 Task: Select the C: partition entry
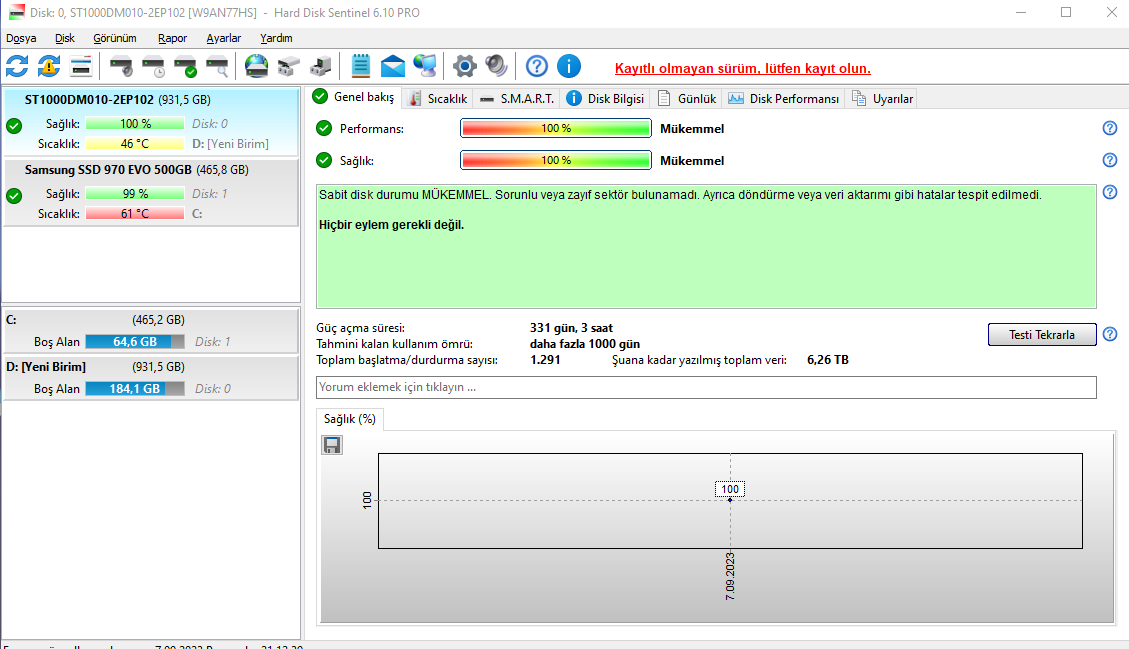[x=150, y=331]
